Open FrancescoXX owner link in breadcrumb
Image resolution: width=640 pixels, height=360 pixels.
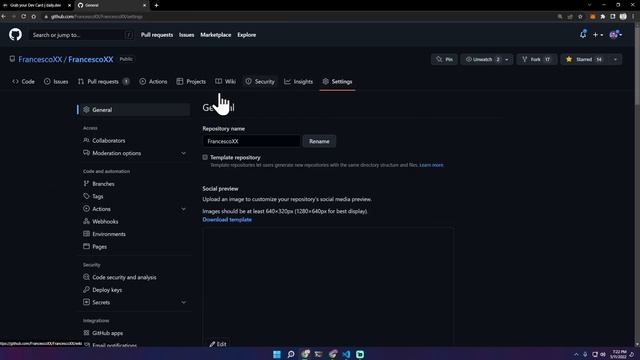pyautogui.click(x=40, y=60)
